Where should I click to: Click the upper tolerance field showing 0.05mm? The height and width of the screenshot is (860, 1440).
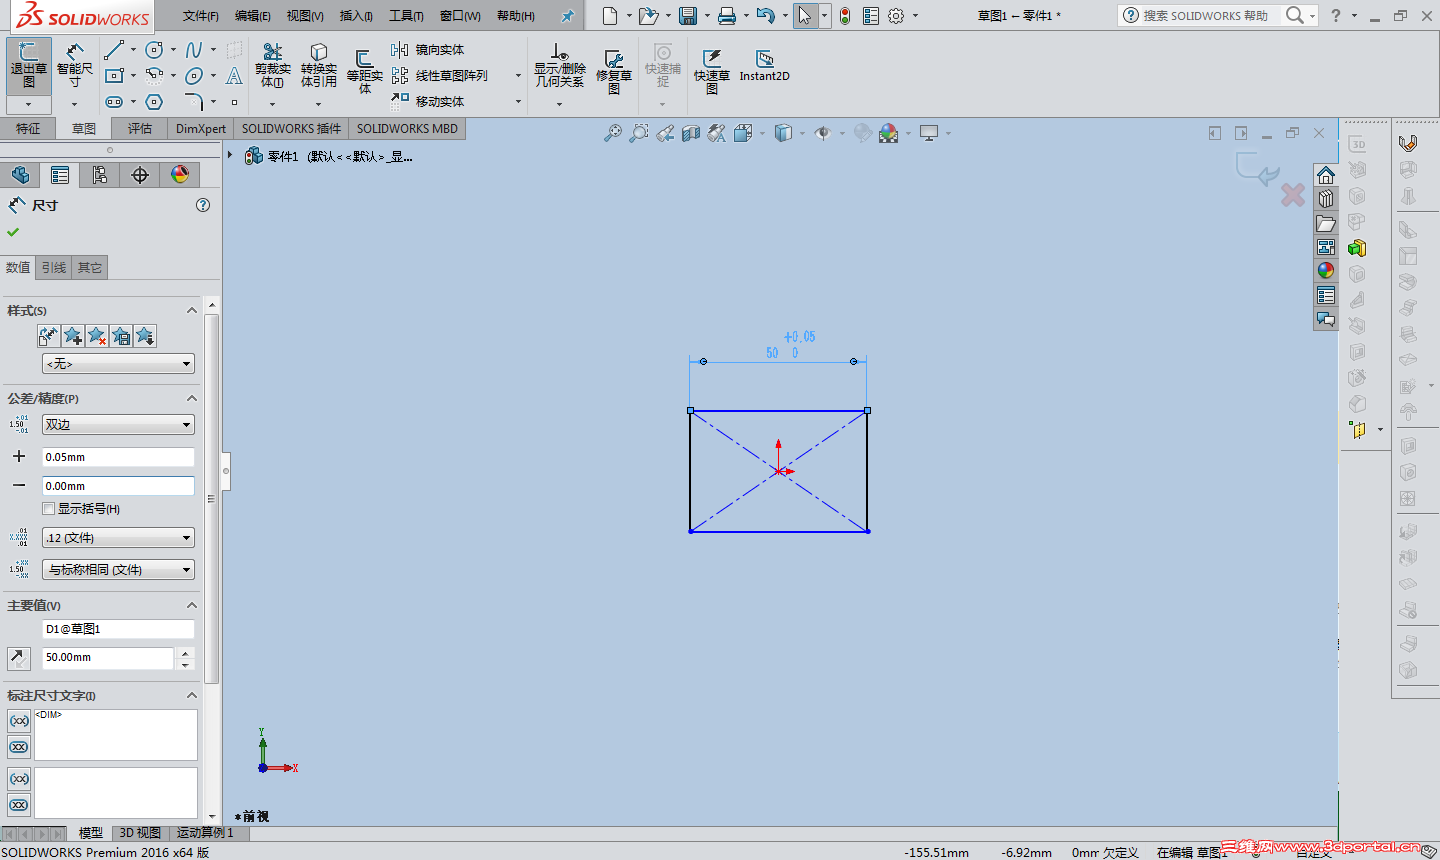click(x=118, y=457)
